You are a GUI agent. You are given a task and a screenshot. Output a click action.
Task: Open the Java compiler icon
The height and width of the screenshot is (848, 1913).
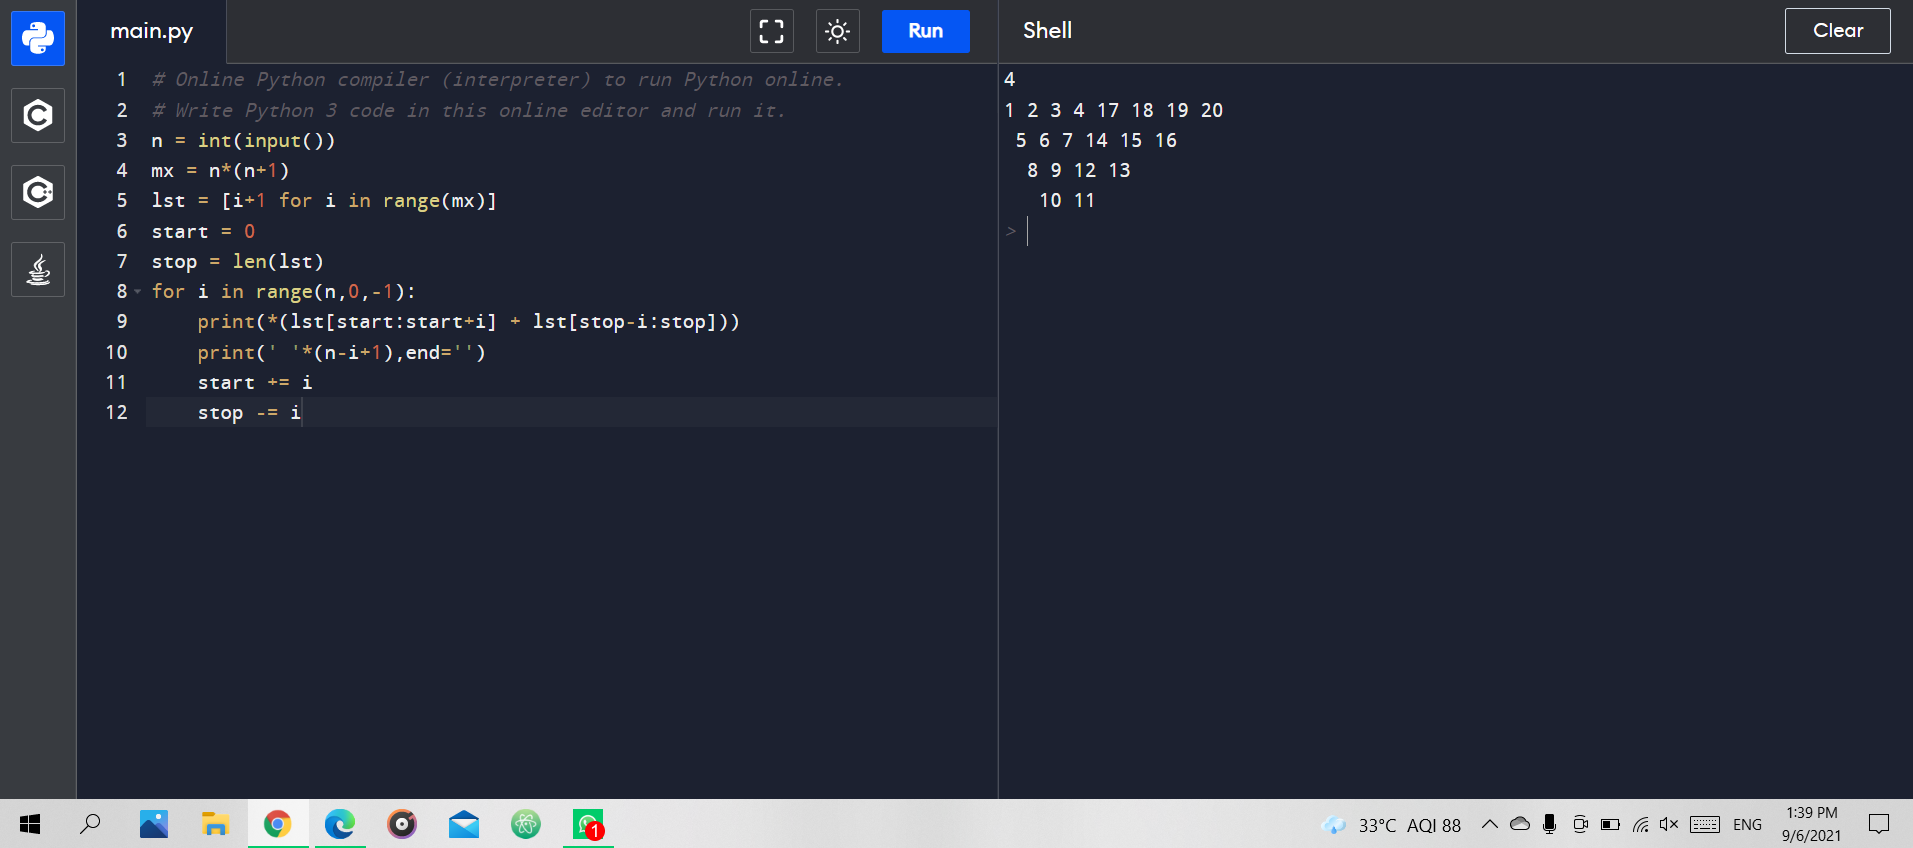[x=38, y=270]
